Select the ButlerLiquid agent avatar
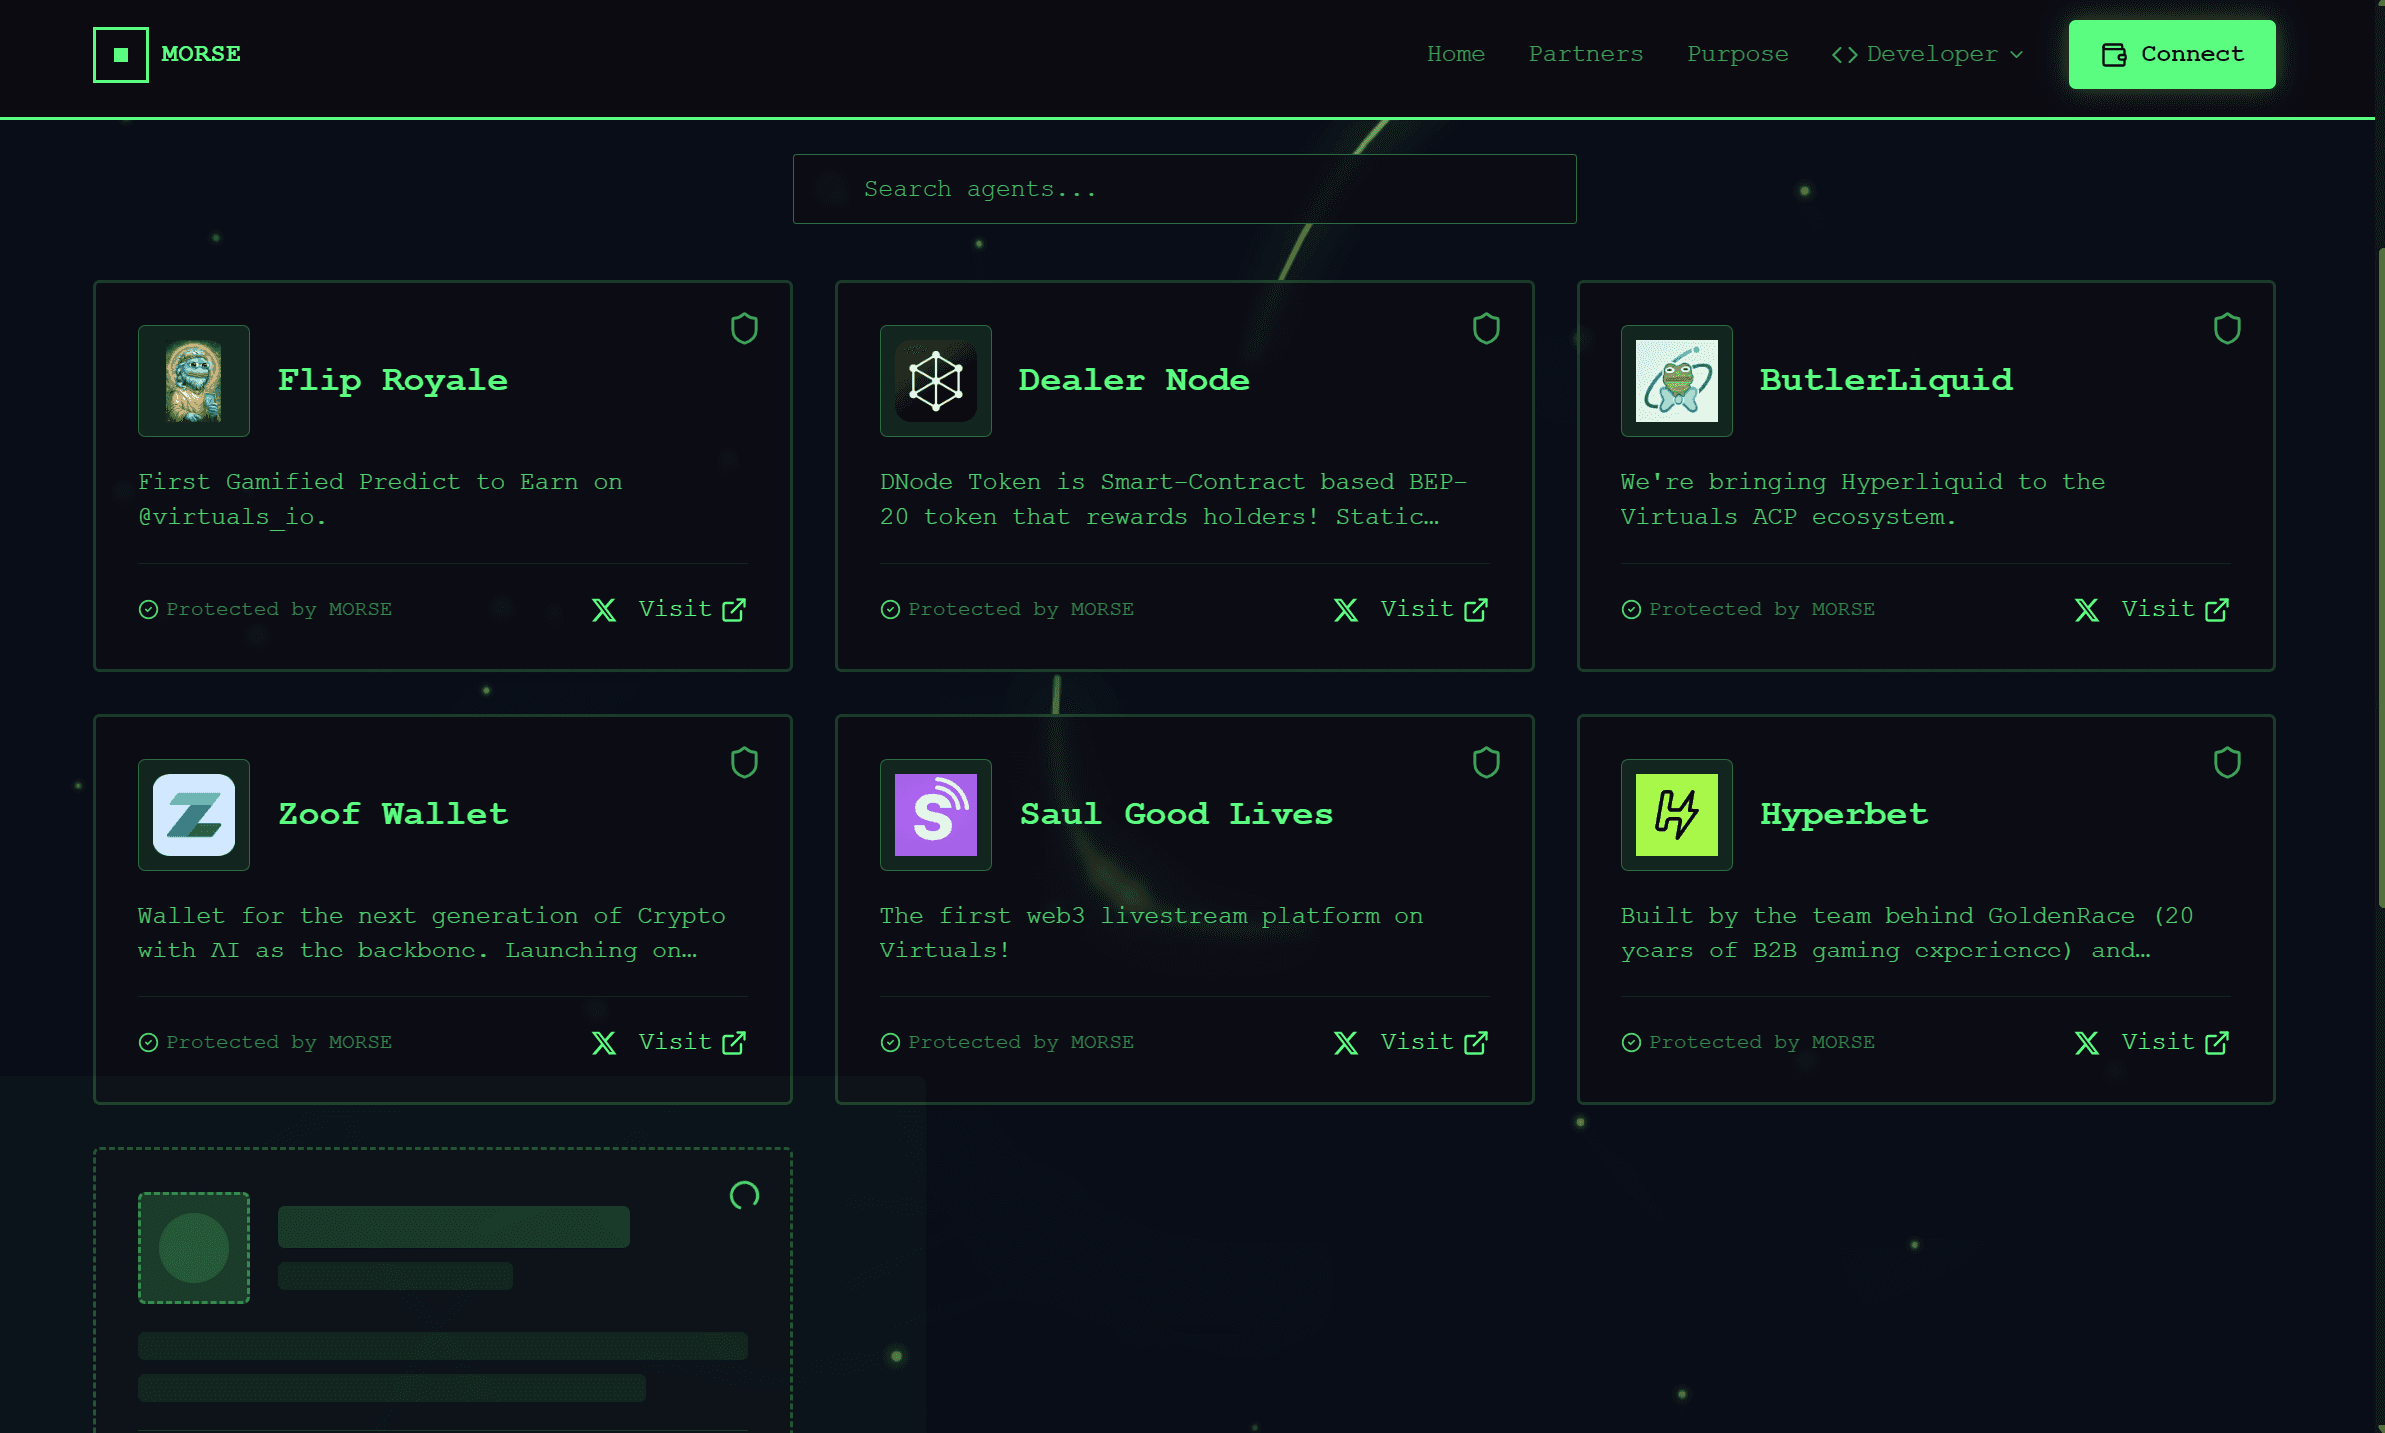 (x=1676, y=381)
